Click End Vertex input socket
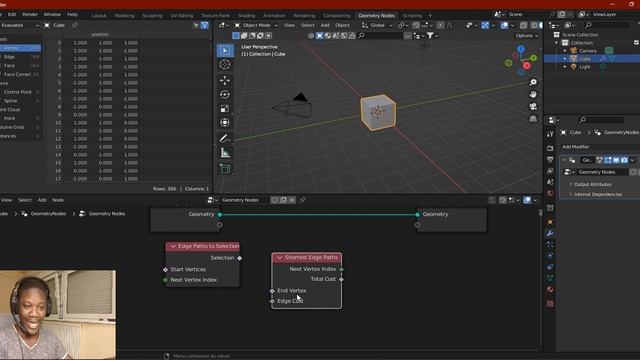The height and width of the screenshot is (360, 640). 272,291
